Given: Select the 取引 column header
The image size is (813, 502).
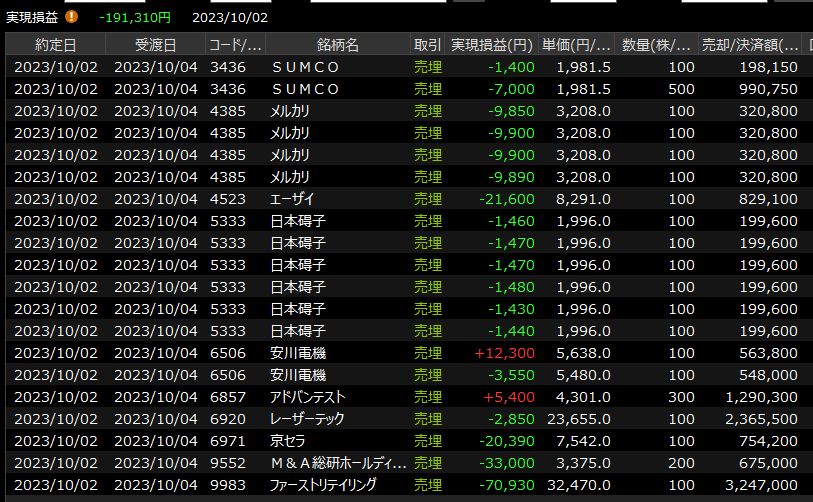Looking at the screenshot, I should [x=427, y=45].
